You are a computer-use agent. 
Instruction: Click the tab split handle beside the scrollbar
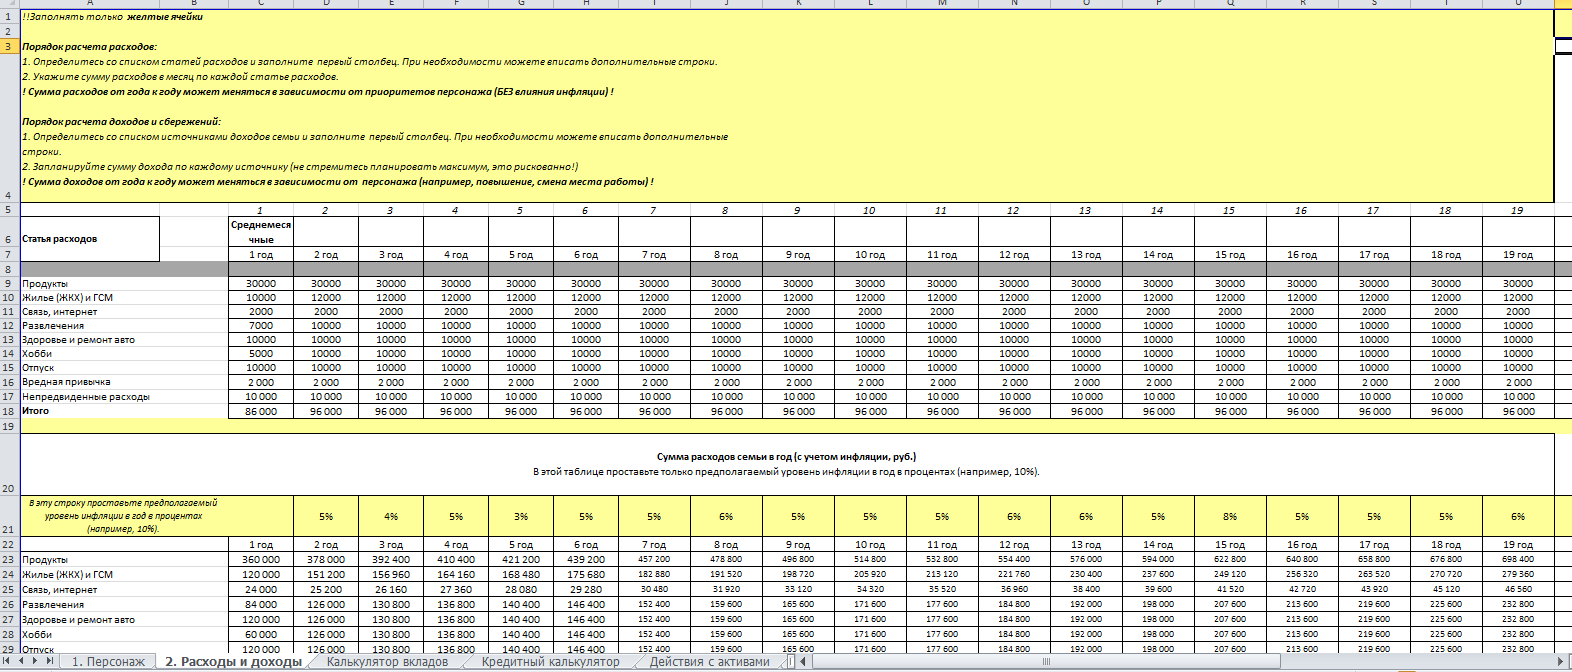789,661
